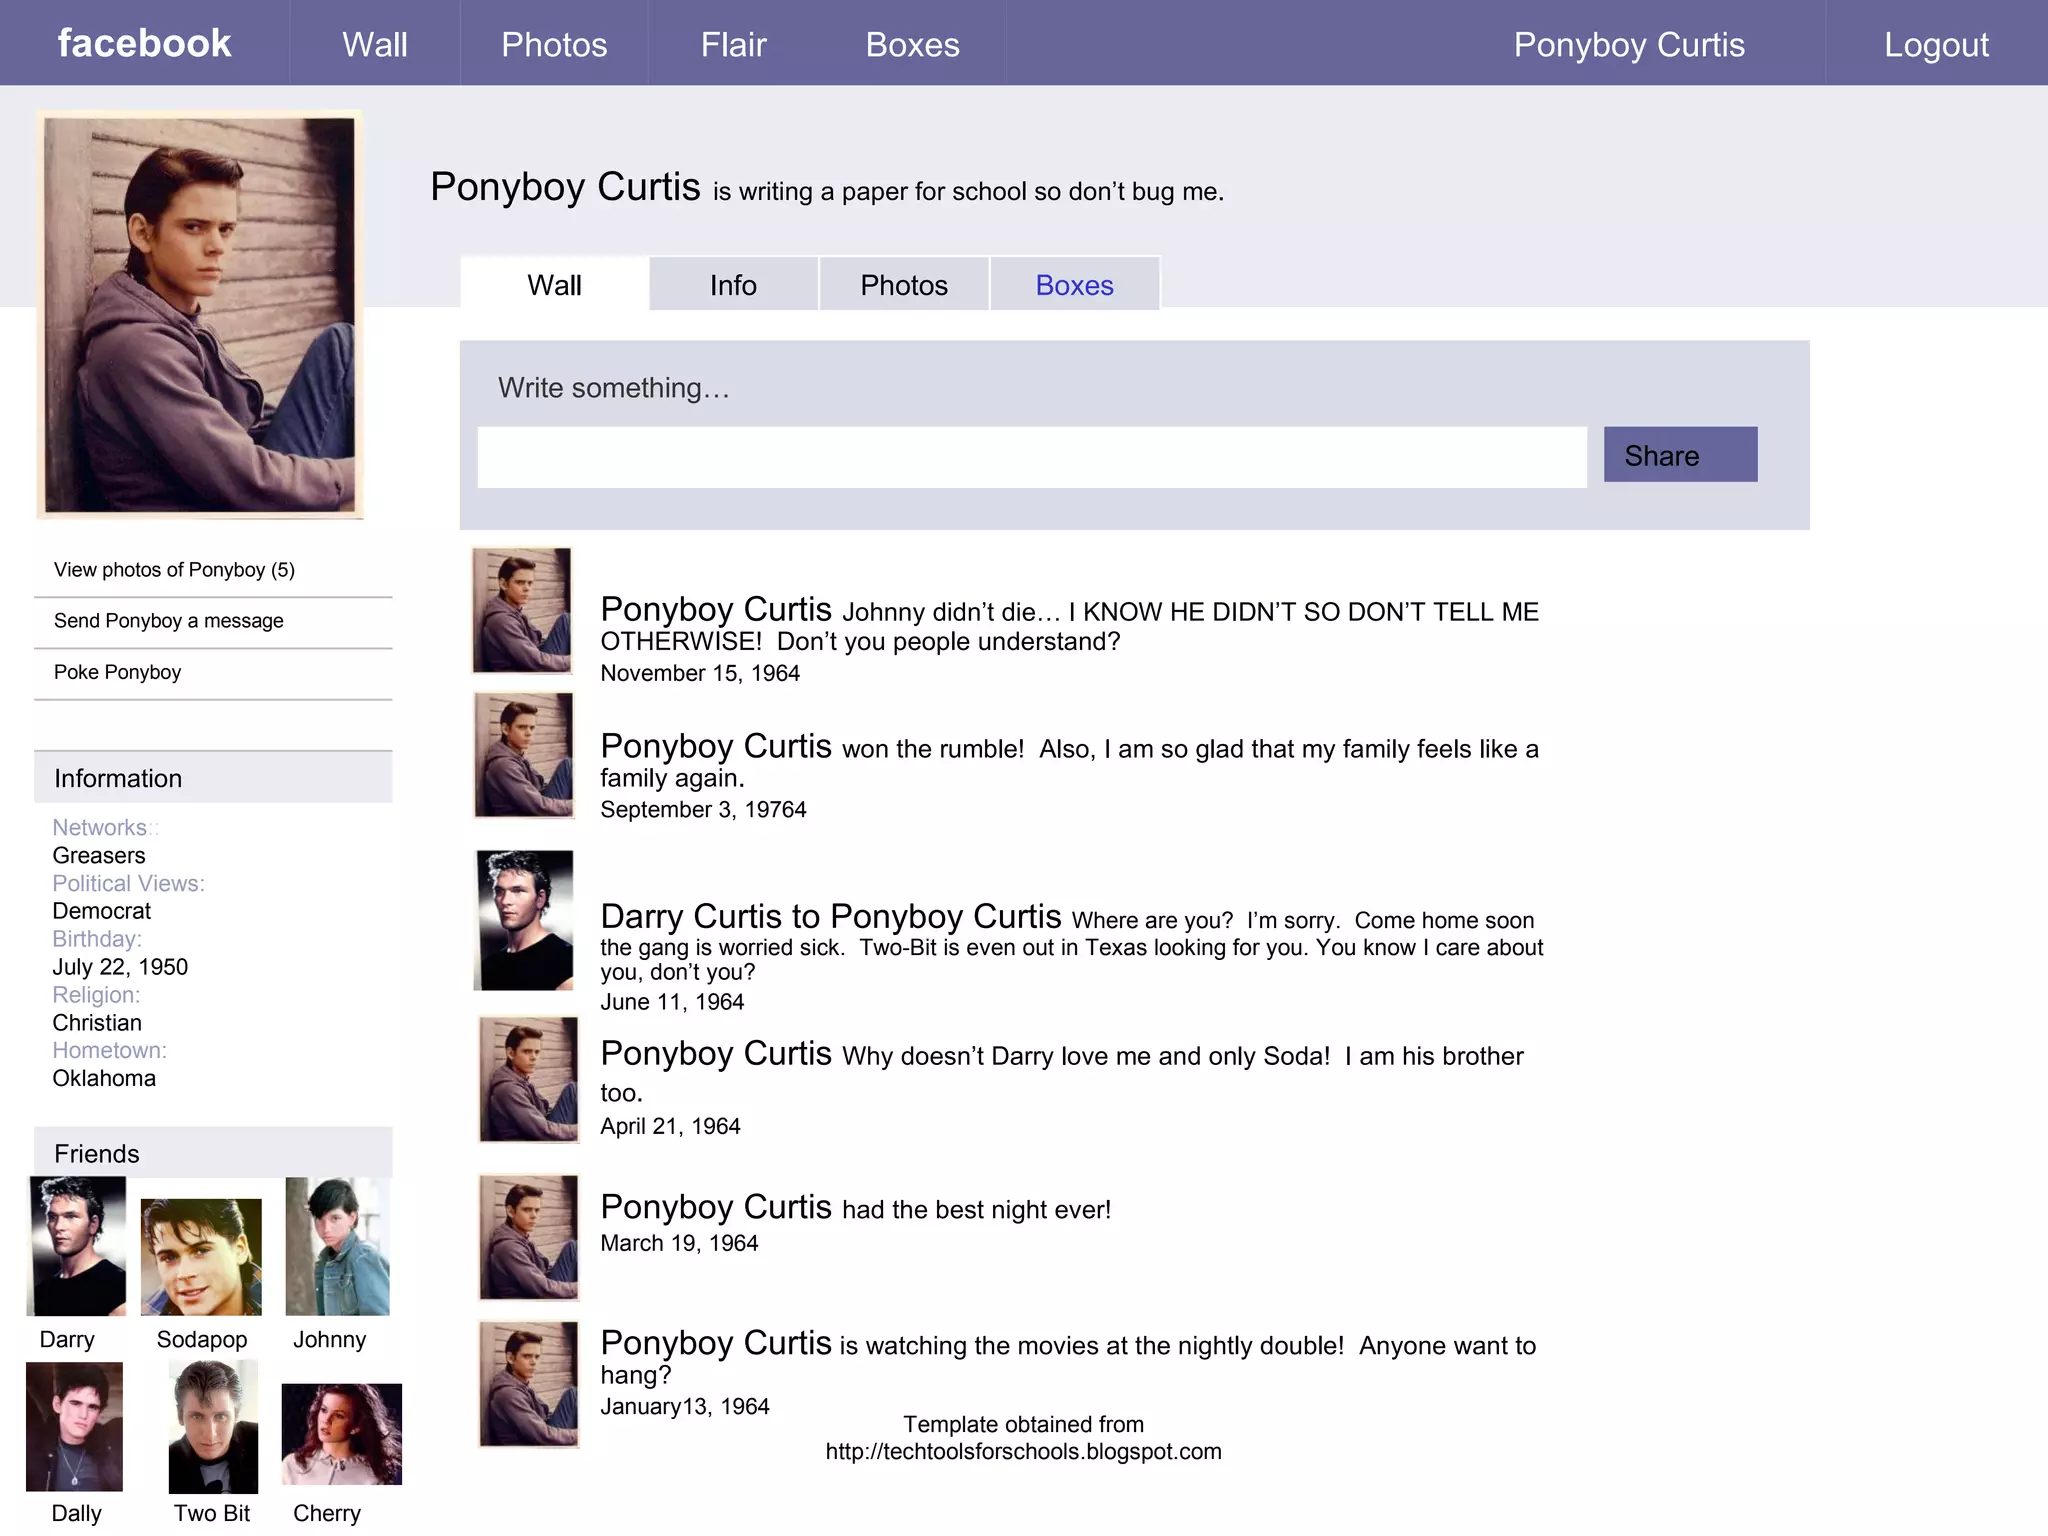Open Wall in the top navigation bar
The width and height of the screenshot is (2048, 1536).
(374, 44)
